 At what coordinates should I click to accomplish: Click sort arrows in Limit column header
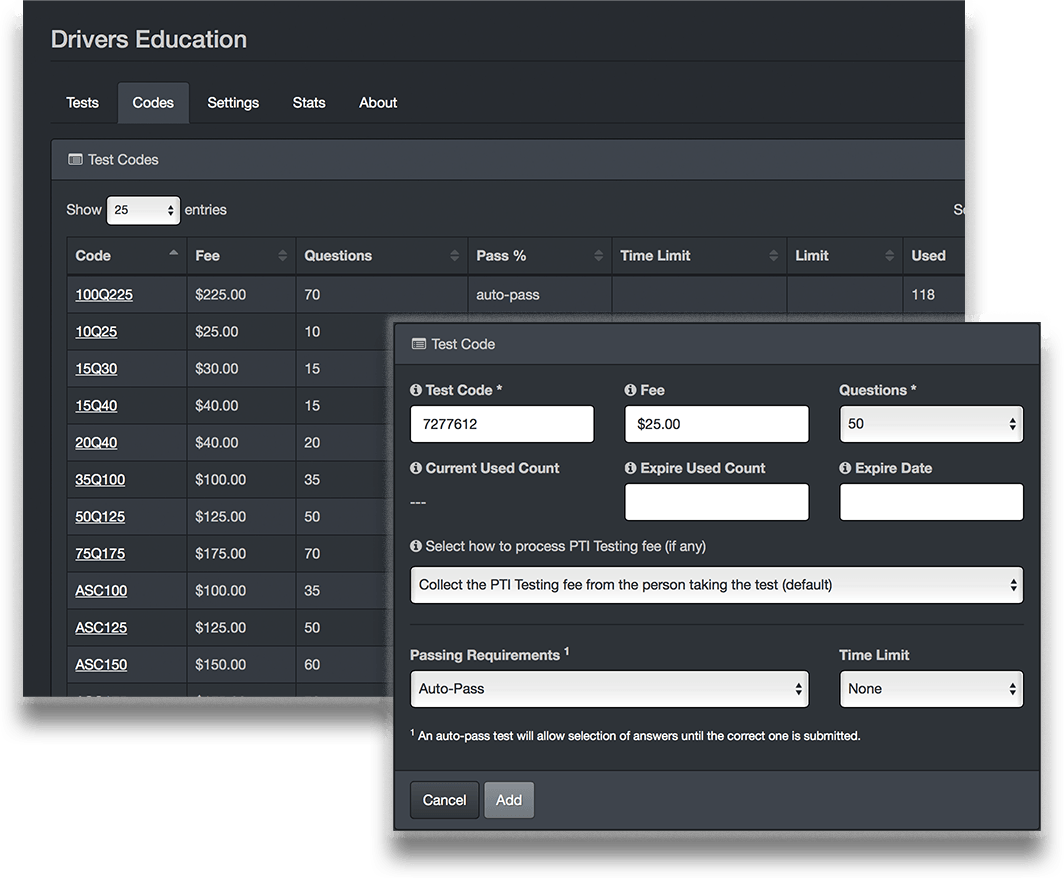tap(890, 256)
